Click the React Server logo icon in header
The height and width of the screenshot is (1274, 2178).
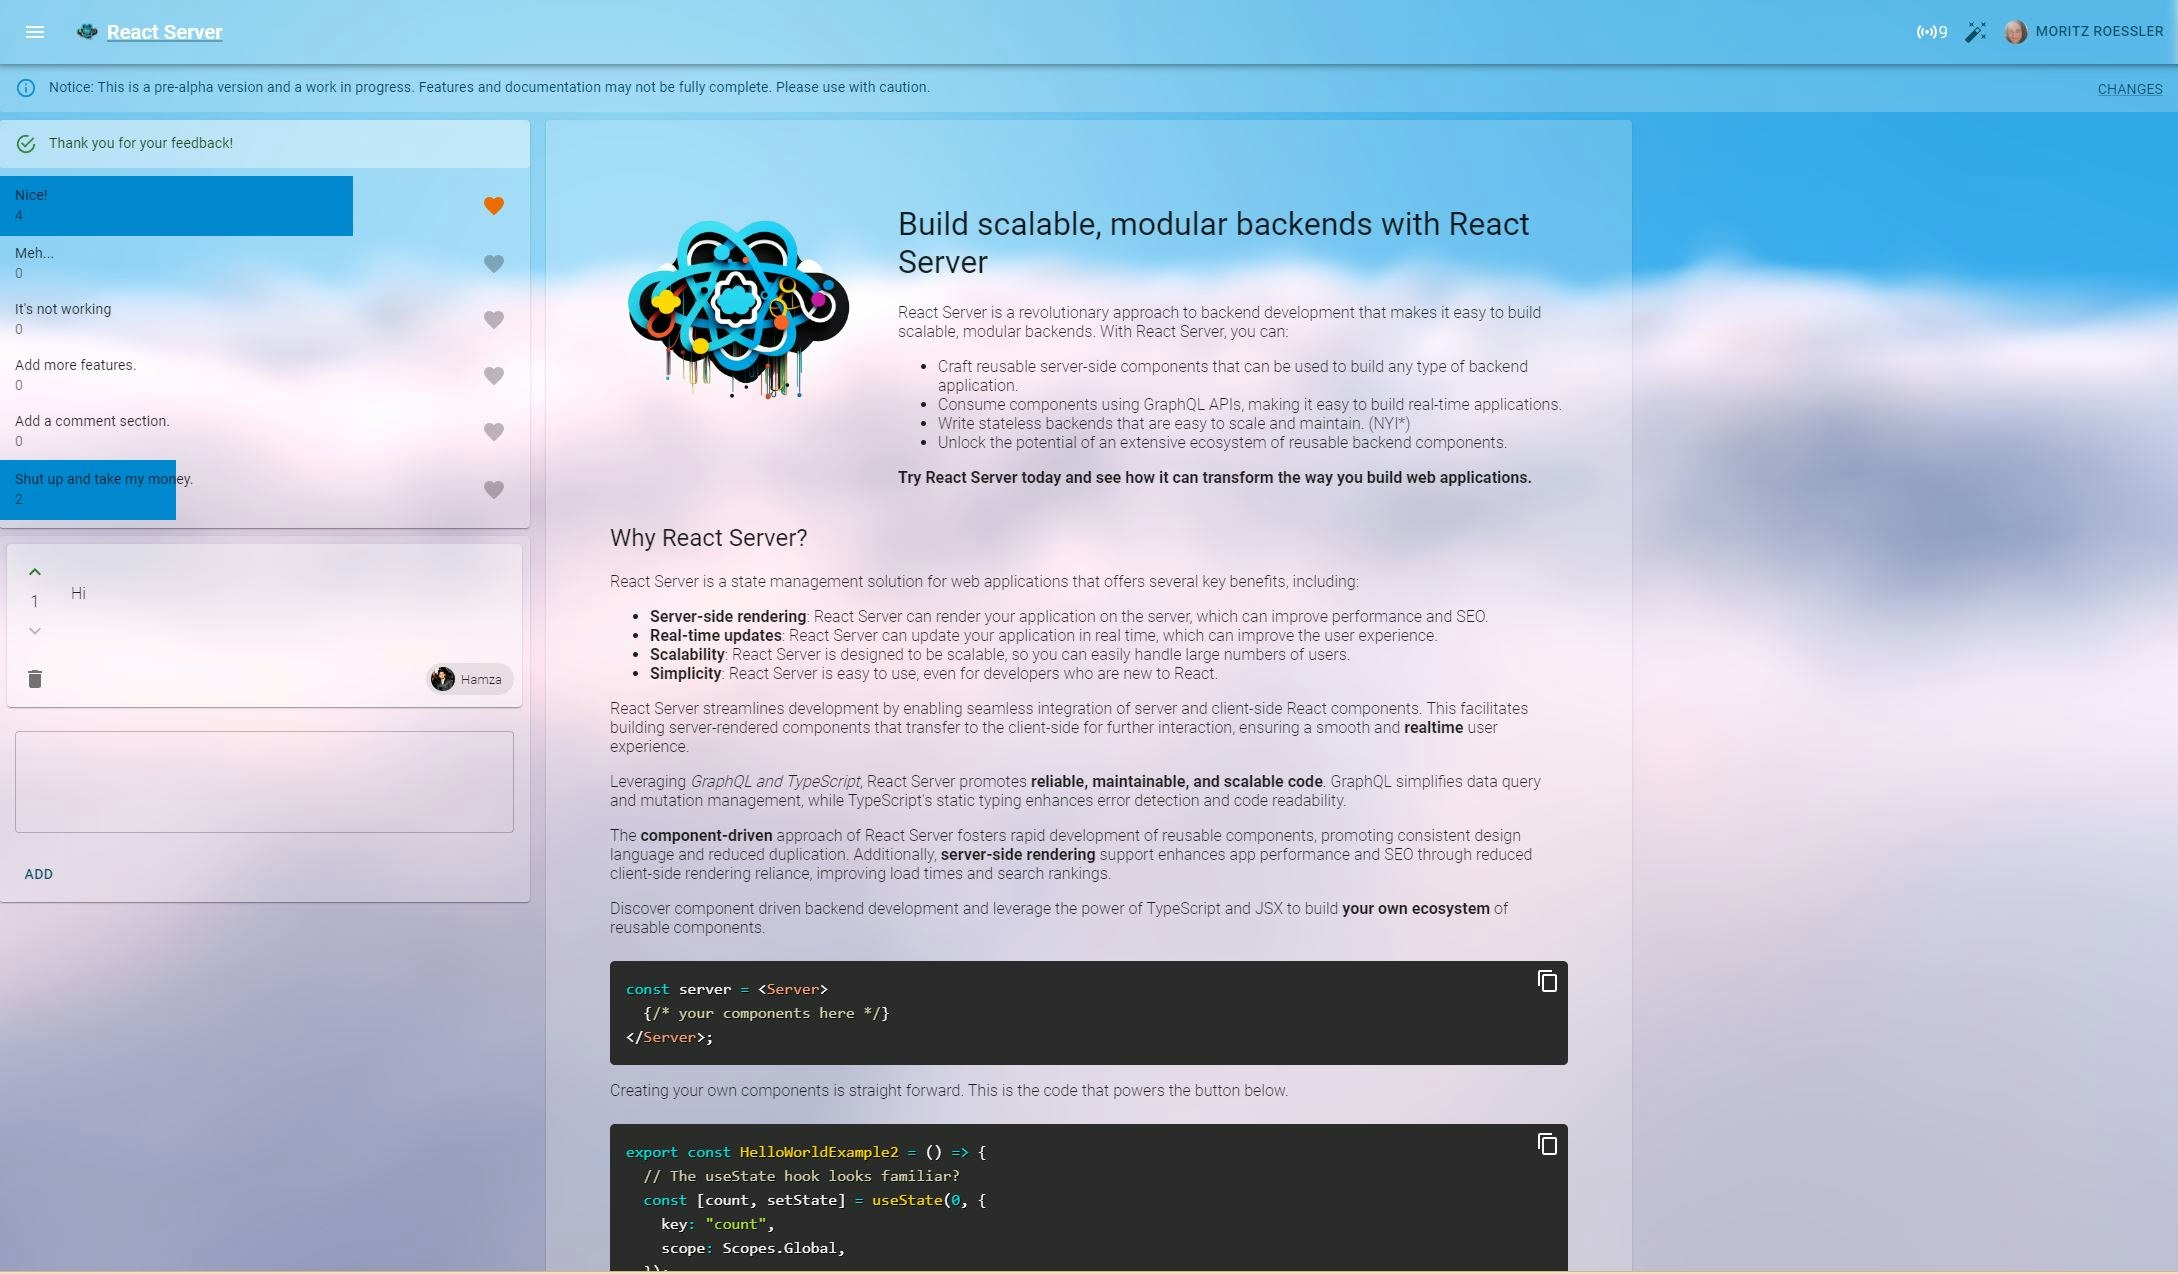[87, 32]
